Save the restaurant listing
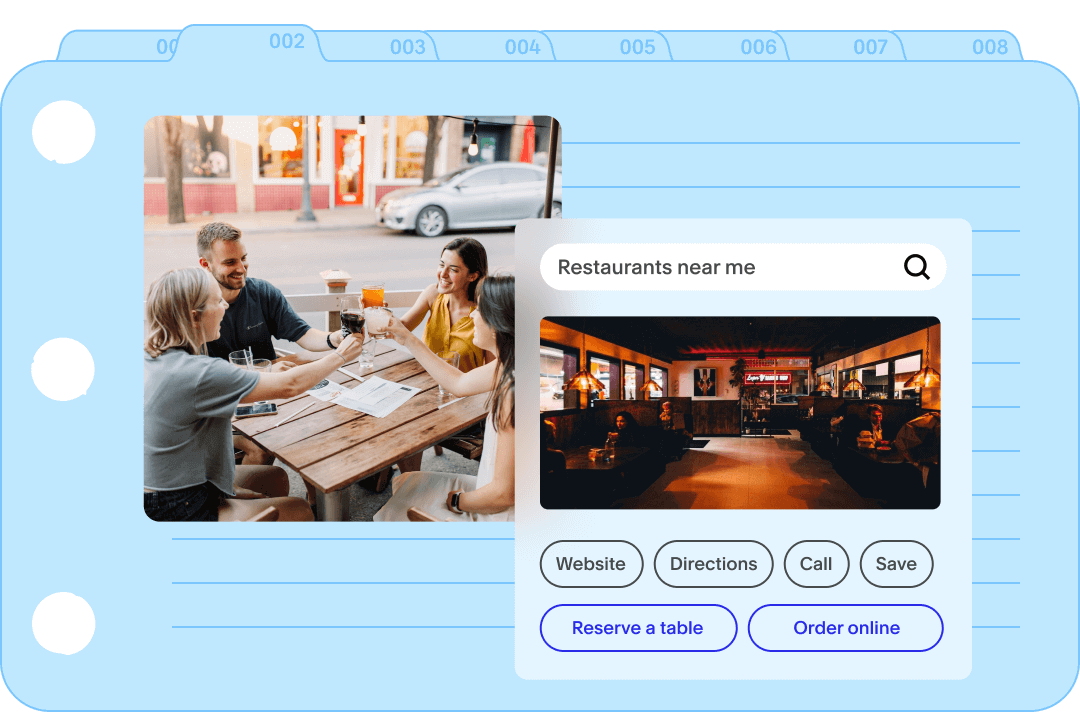The height and width of the screenshot is (712, 1080). coord(896,564)
